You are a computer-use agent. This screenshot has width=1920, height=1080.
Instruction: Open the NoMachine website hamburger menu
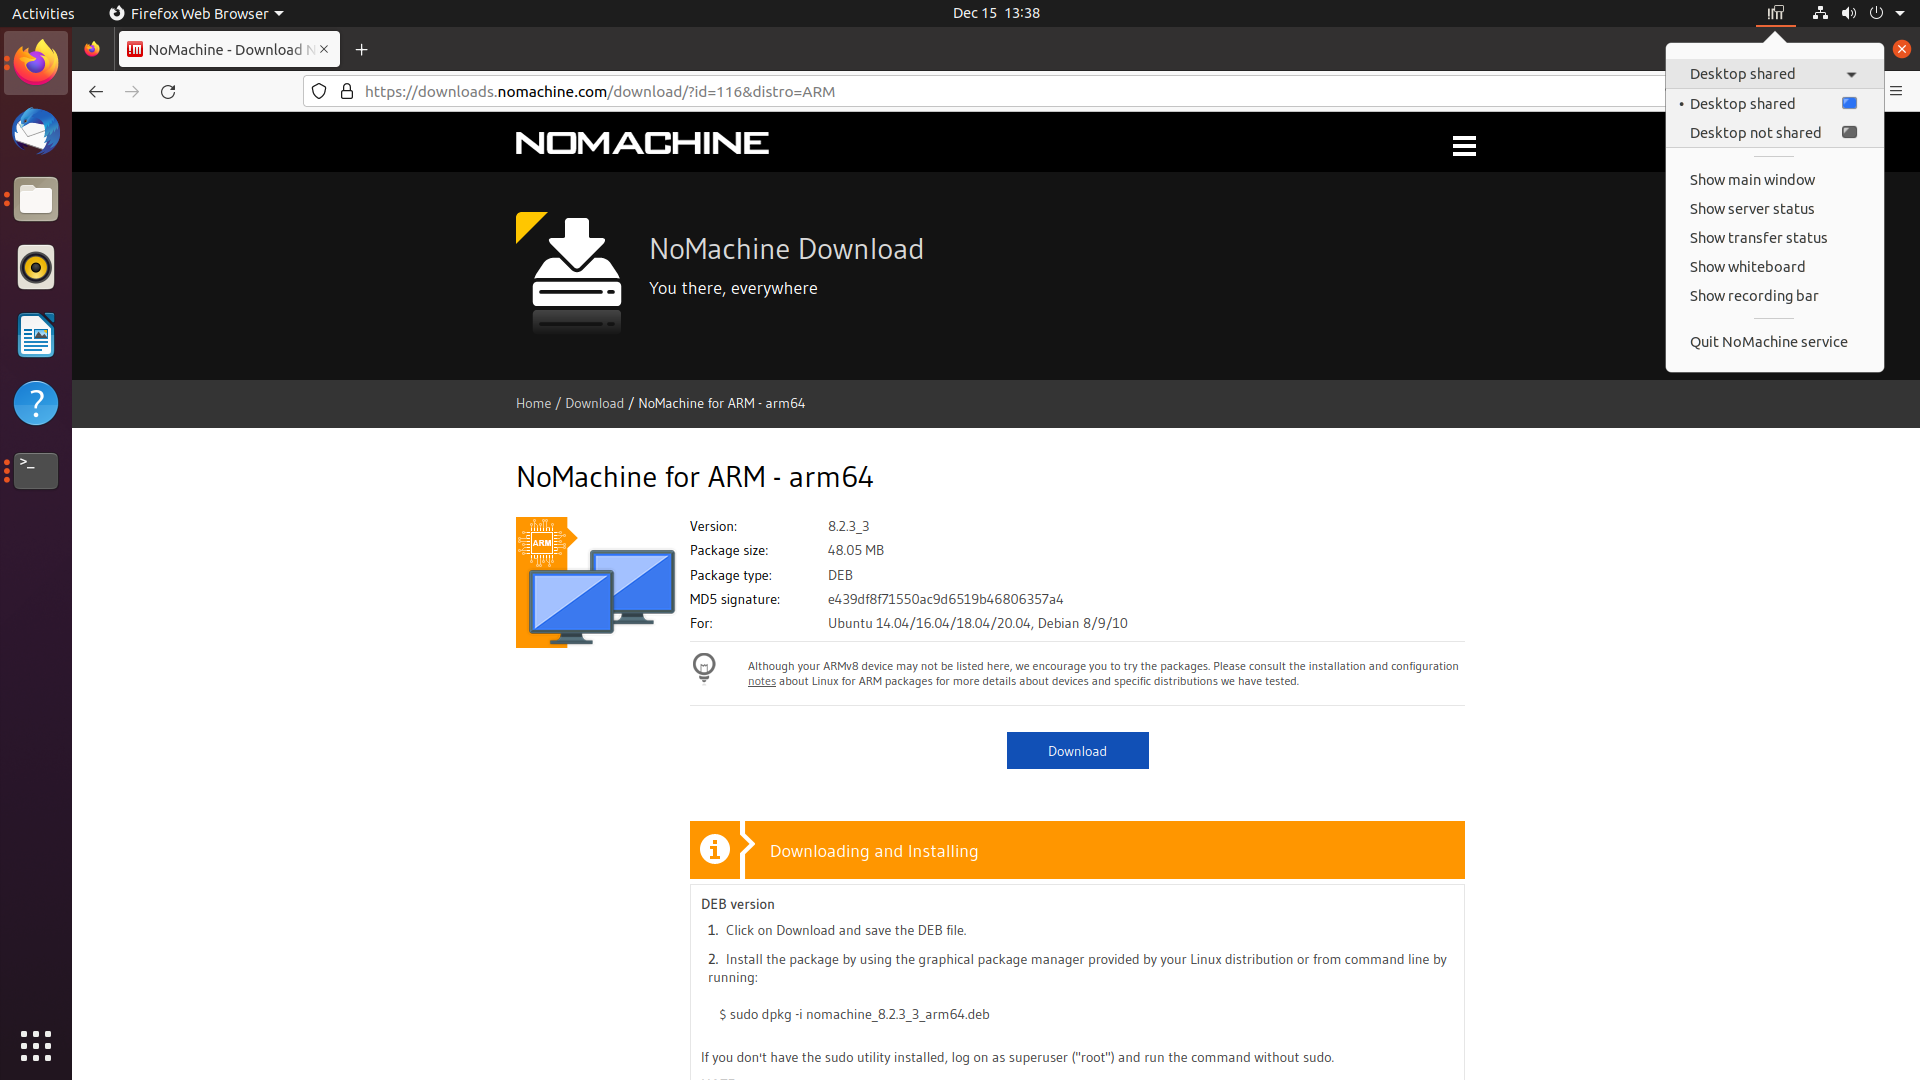[1464, 146]
